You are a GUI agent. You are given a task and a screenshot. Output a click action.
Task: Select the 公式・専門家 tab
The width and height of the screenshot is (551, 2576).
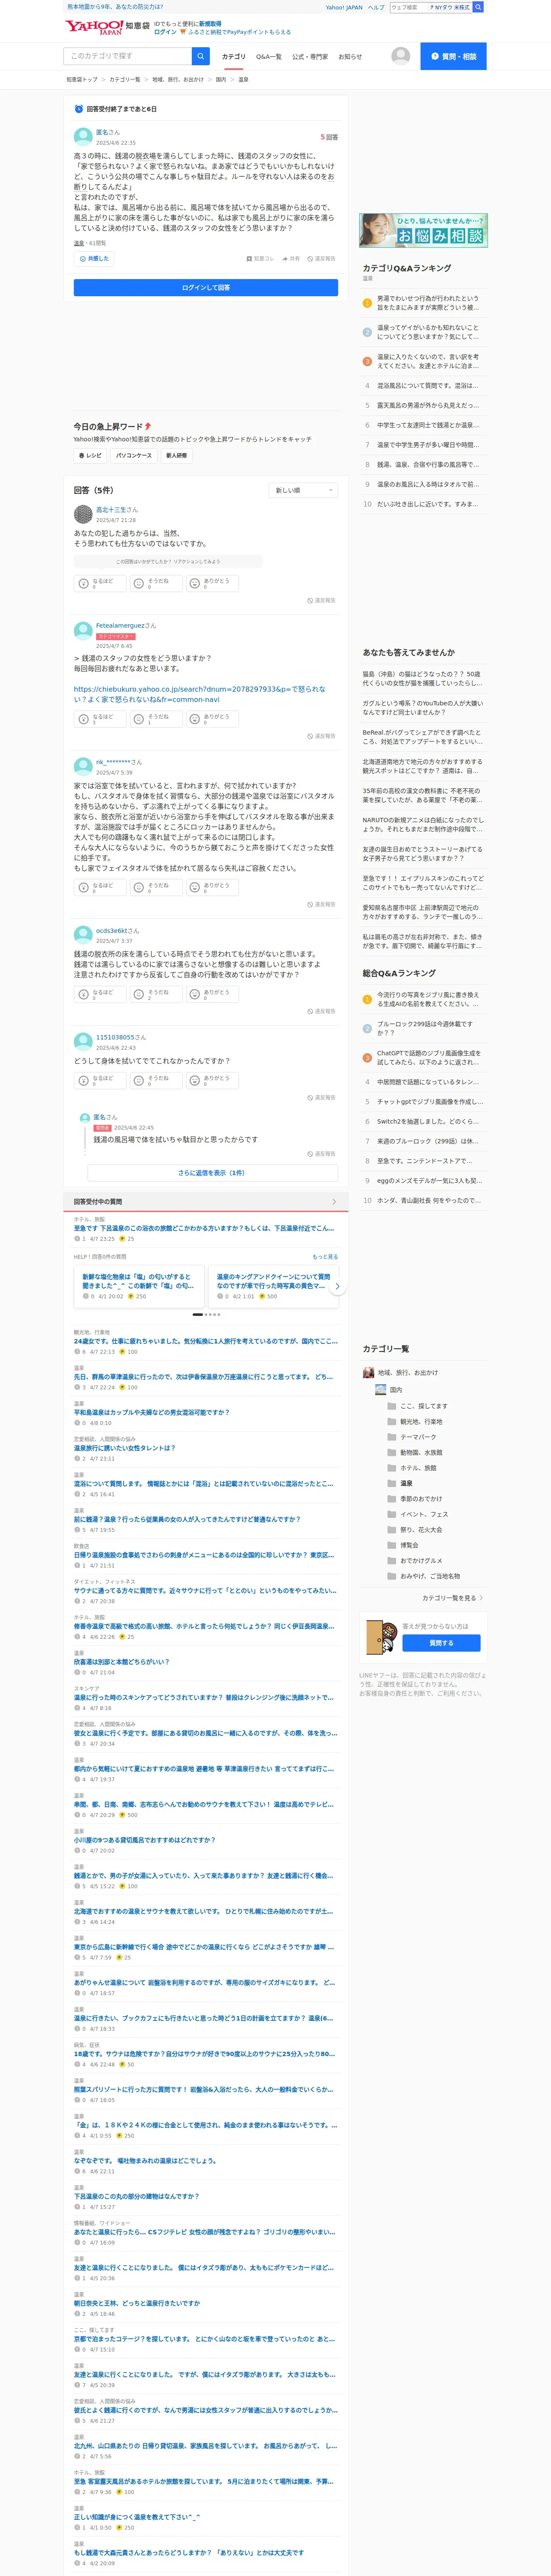tap(310, 57)
